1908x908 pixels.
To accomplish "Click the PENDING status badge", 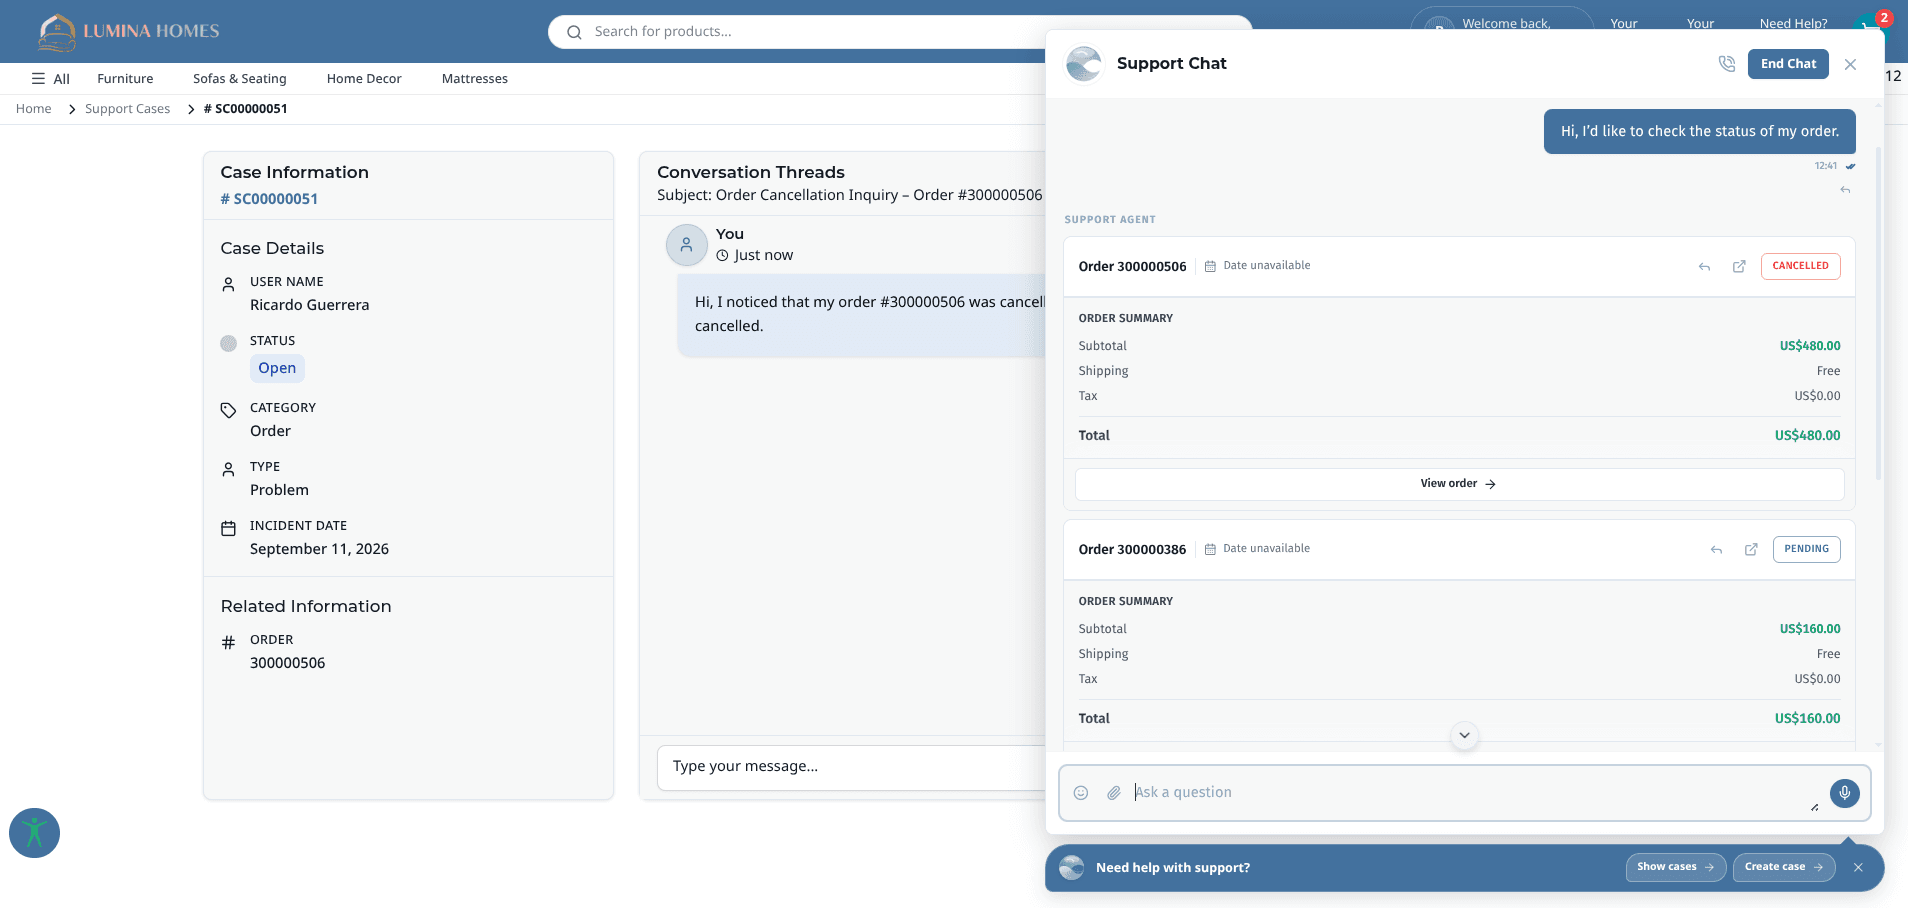I will tap(1806, 549).
